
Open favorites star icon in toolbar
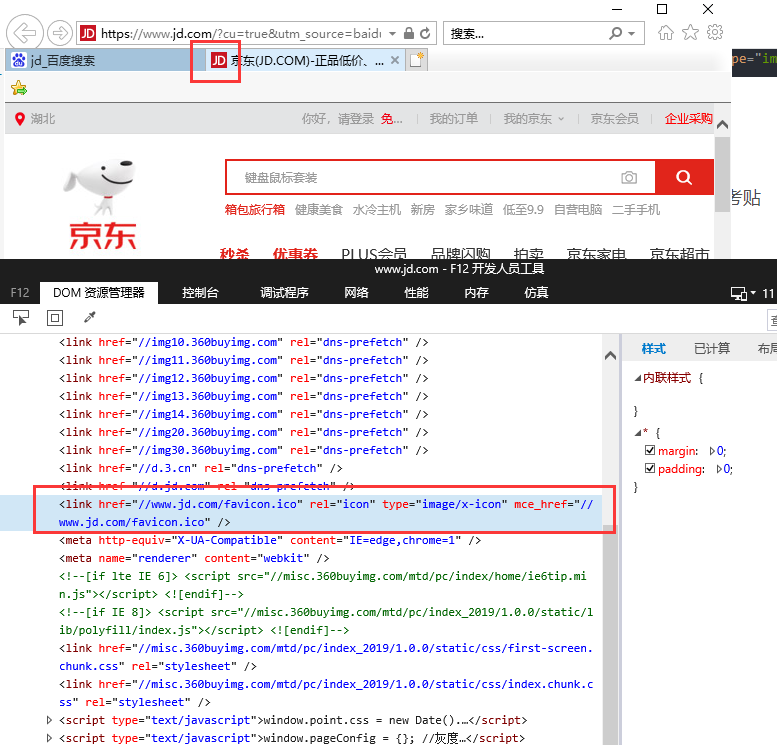pyautogui.click(x=690, y=33)
